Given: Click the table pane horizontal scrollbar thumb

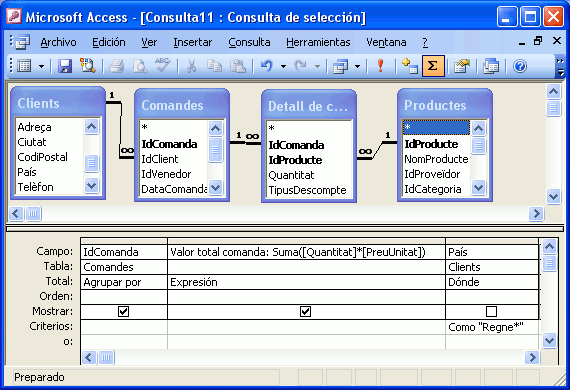Looking at the screenshot, I should click(33, 213).
